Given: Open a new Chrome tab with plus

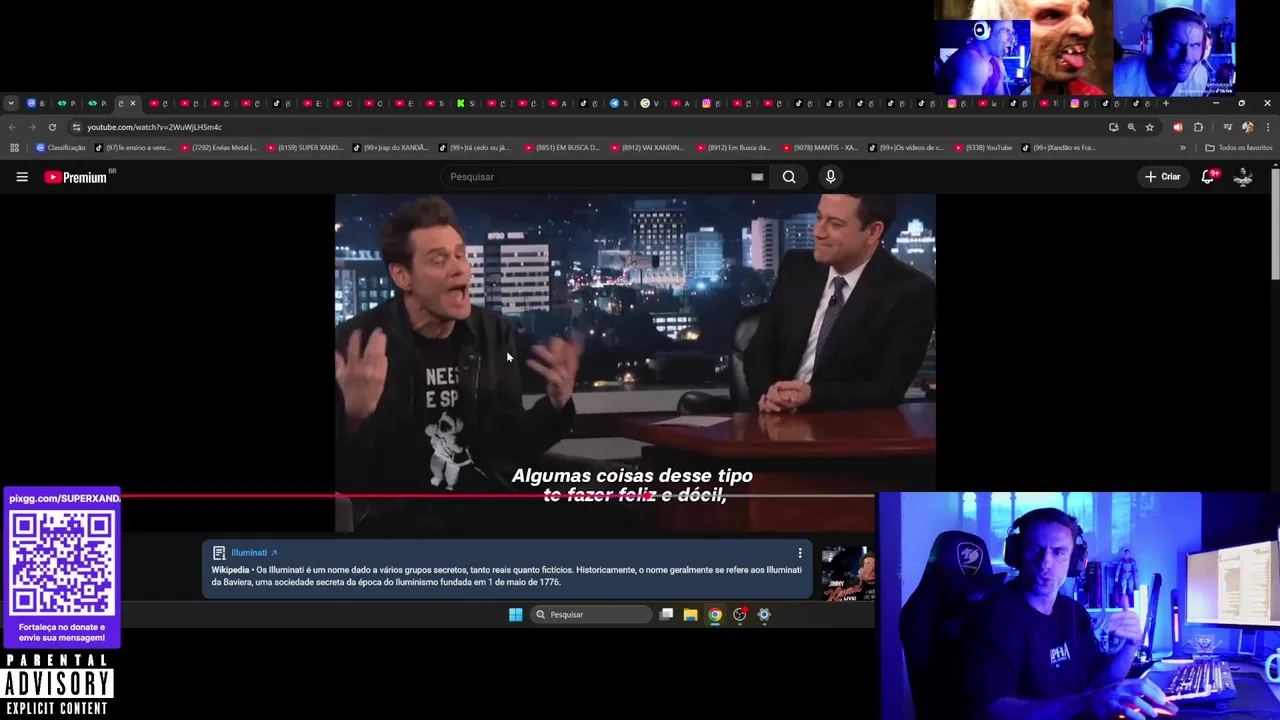Looking at the screenshot, I should [1165, 103].
